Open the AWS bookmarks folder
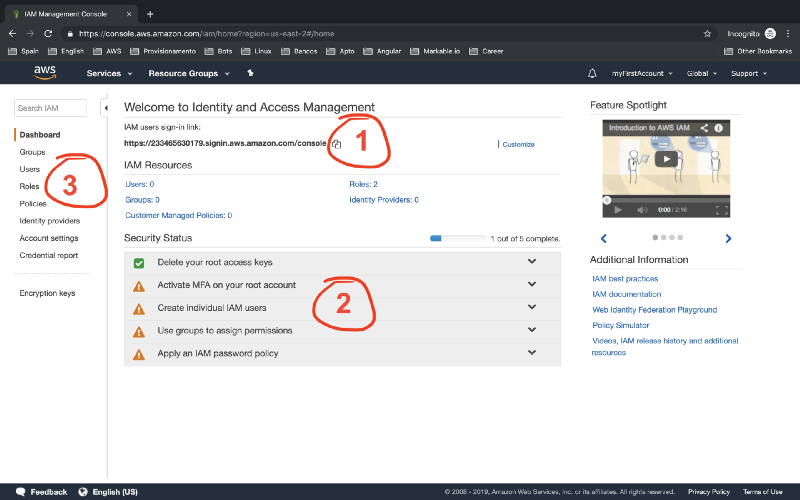This screenshot has width=800, height=500. [107, 51]
